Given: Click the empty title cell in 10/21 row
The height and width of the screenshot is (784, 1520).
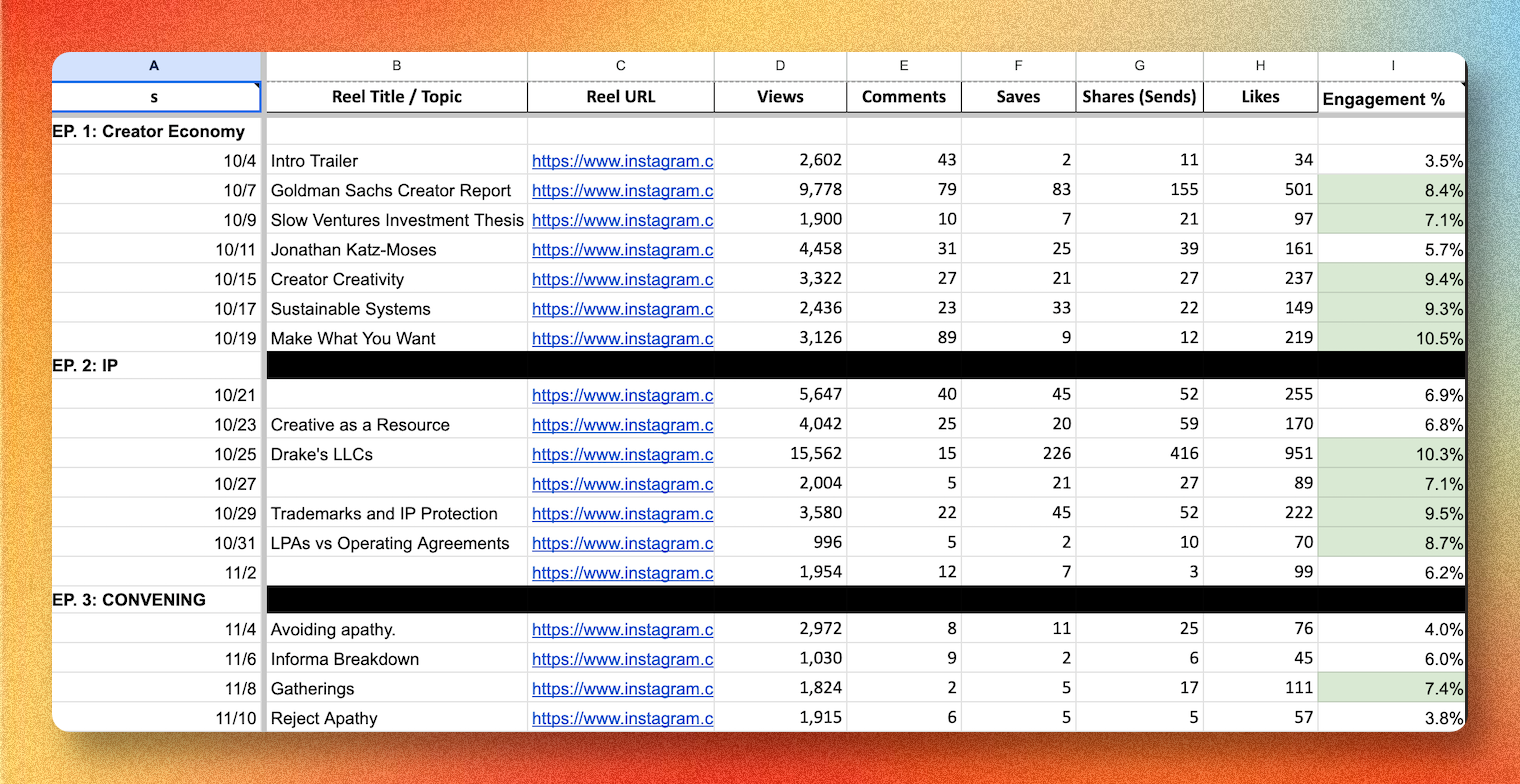Looking at the screenshot, I should [x=396, y=396].
